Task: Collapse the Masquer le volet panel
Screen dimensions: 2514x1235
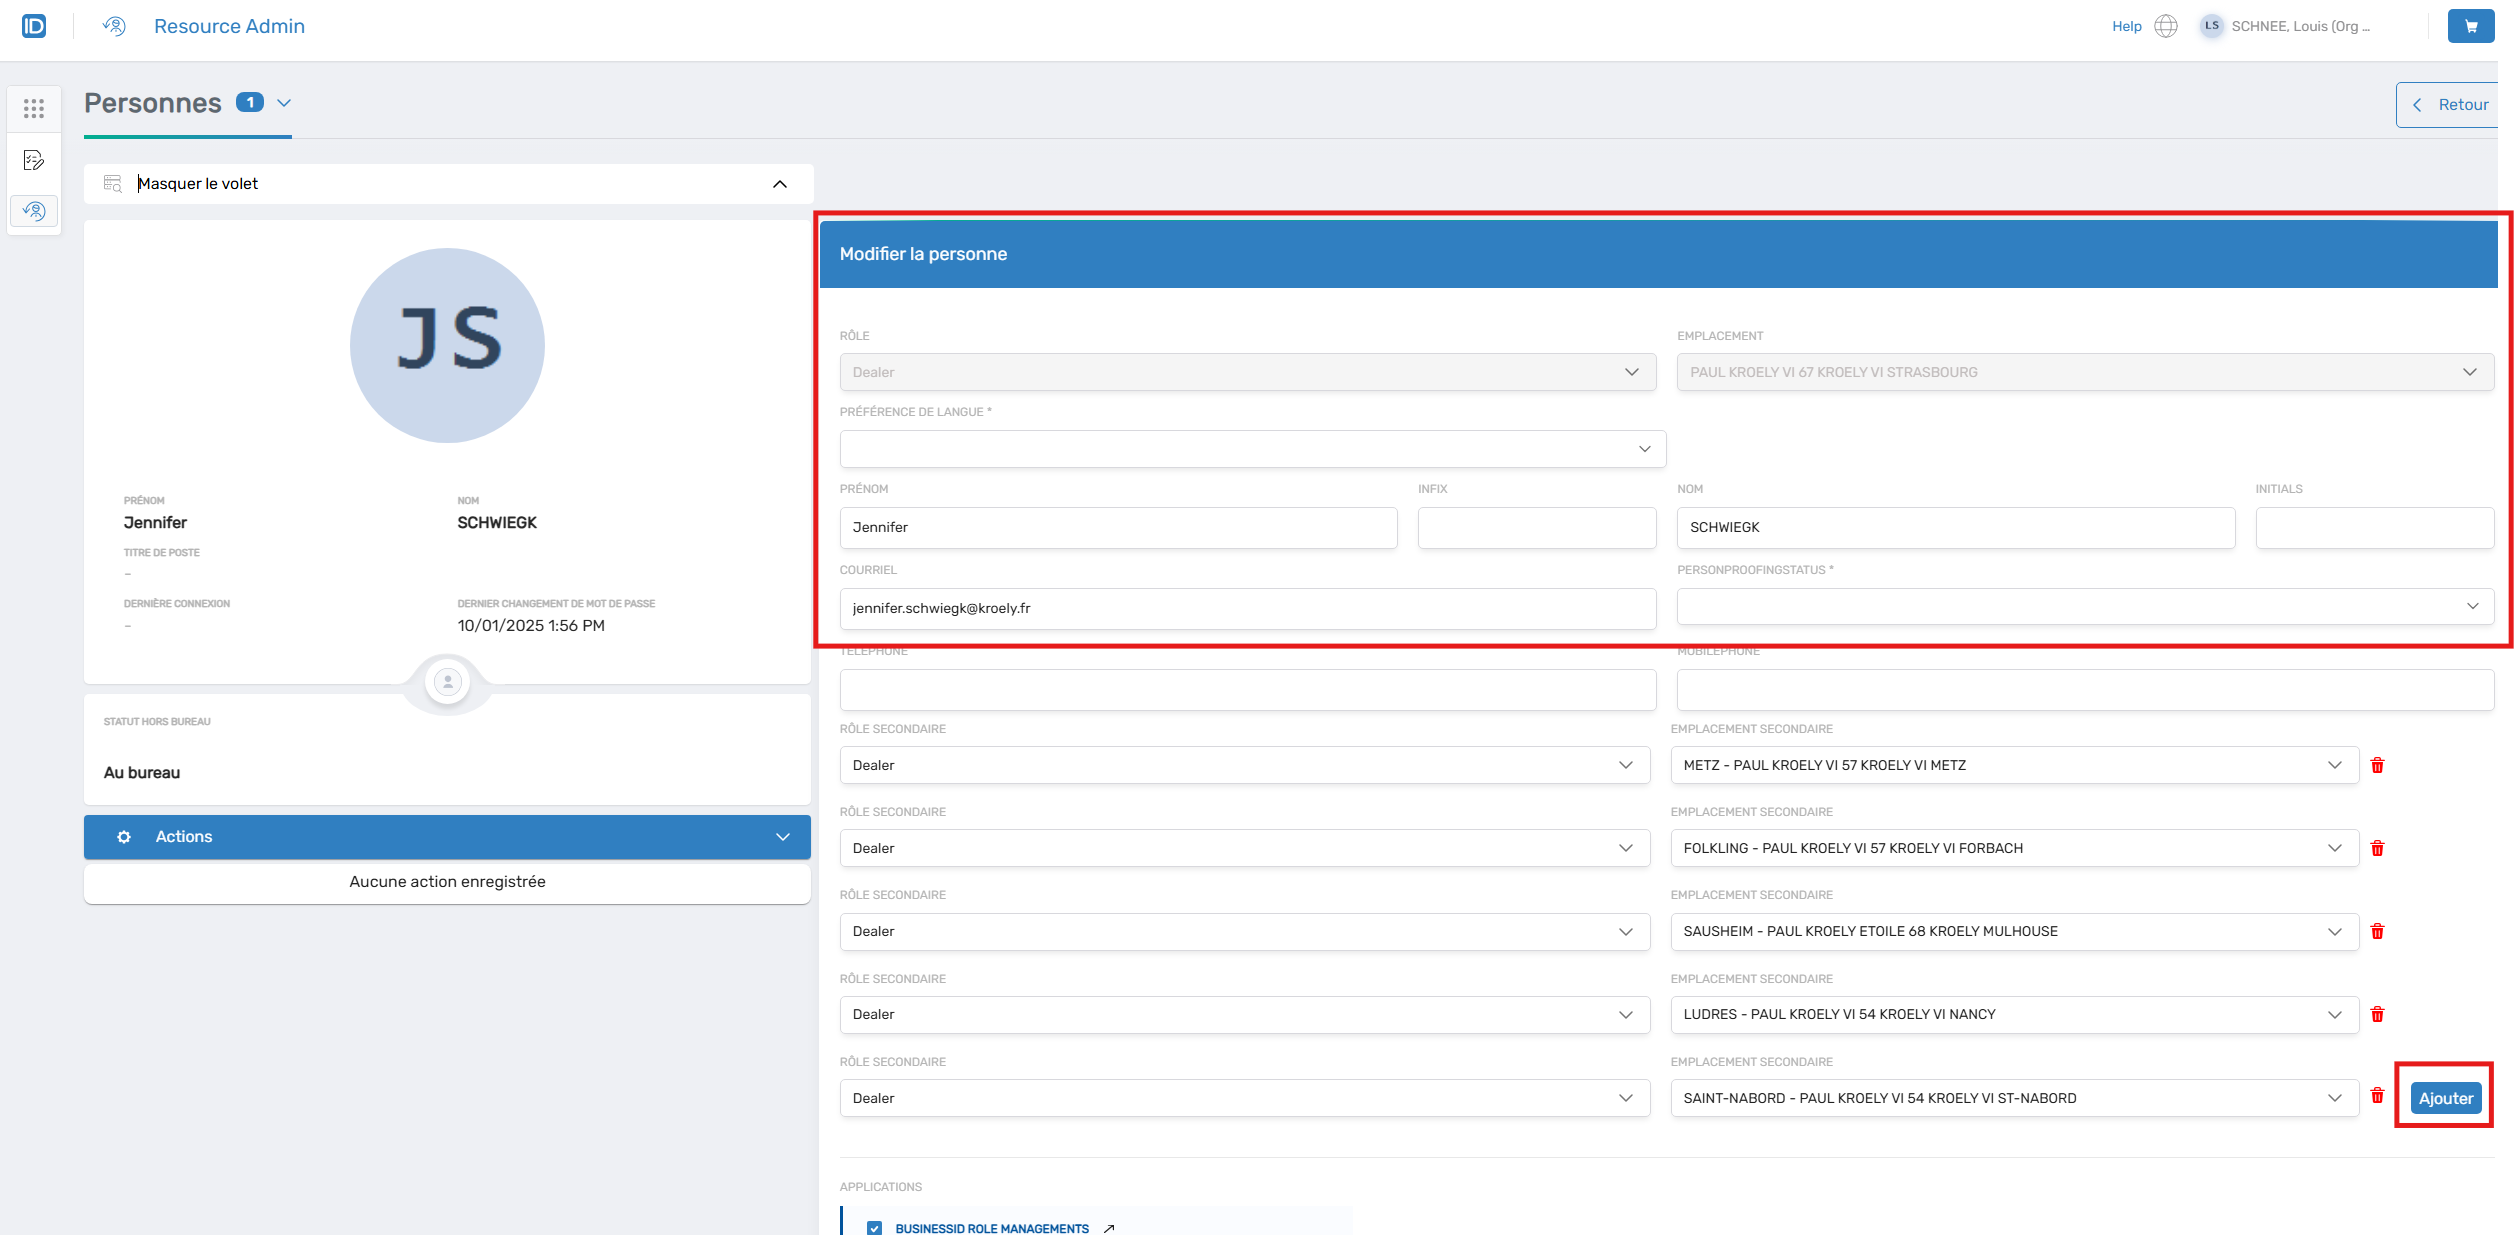Action: tap(779, 184)
